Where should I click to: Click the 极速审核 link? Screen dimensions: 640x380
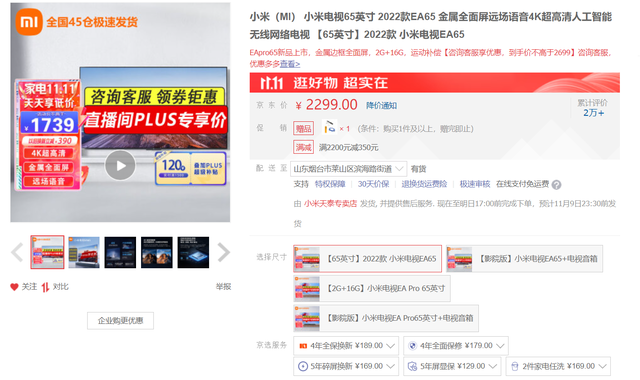(475, 184)
